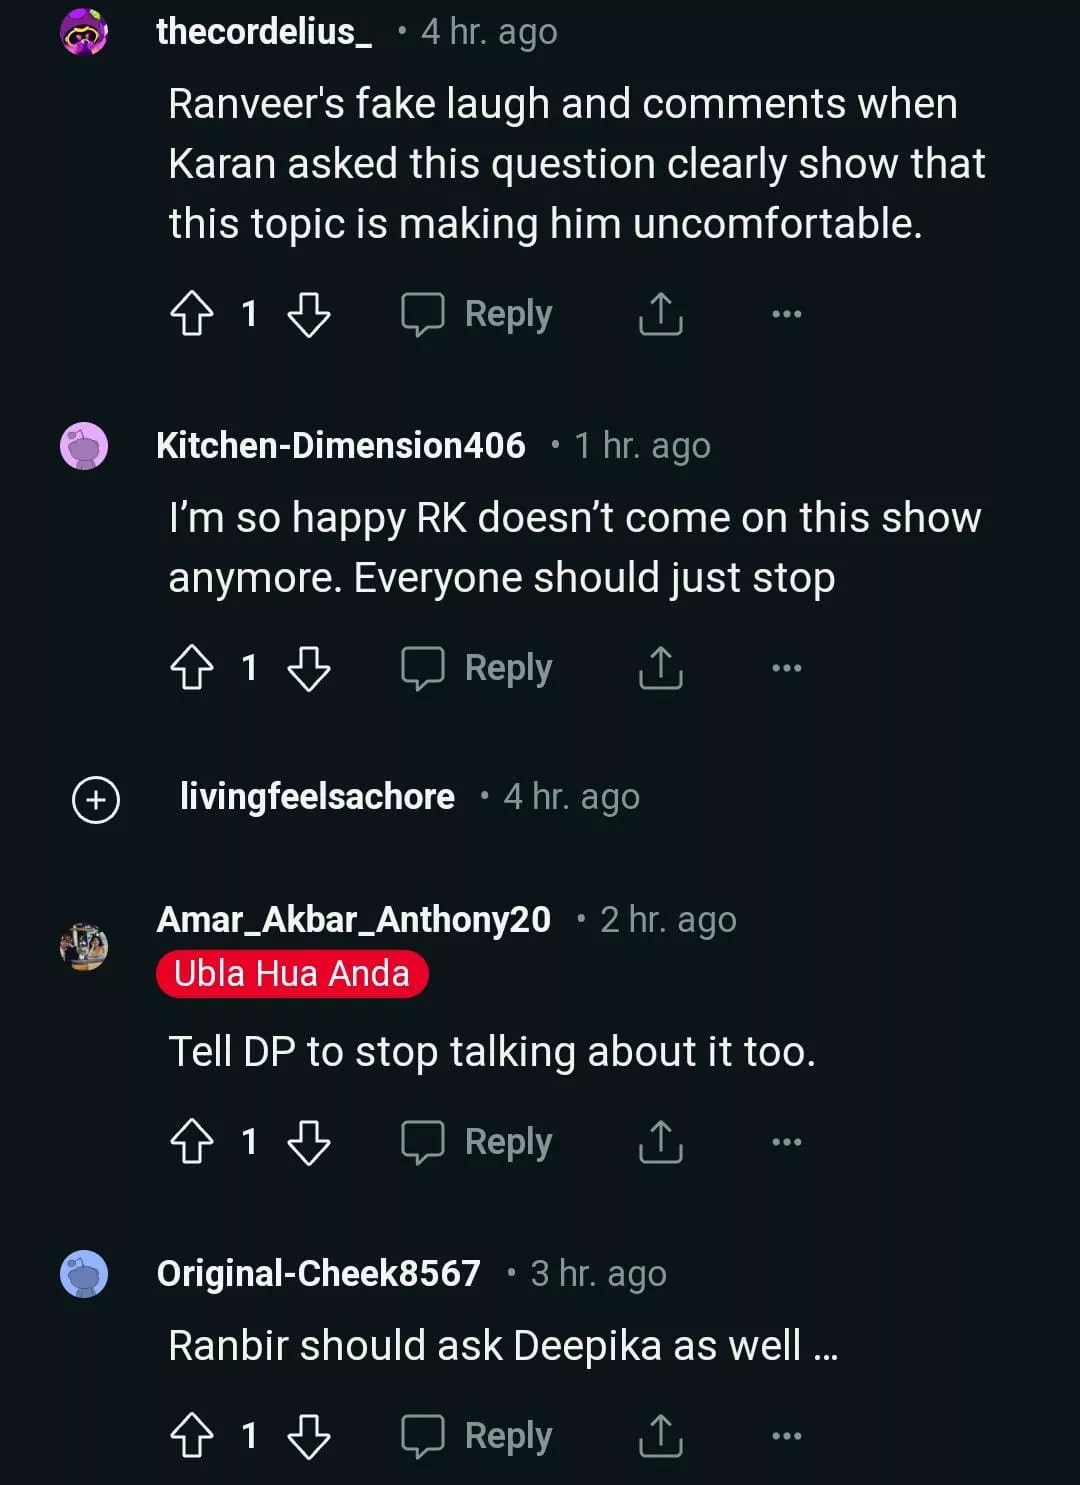This screenshot has width=1080, height=1485.
Task: Open Kitchen-Dimension406 username link
Action: coord(341,445)
